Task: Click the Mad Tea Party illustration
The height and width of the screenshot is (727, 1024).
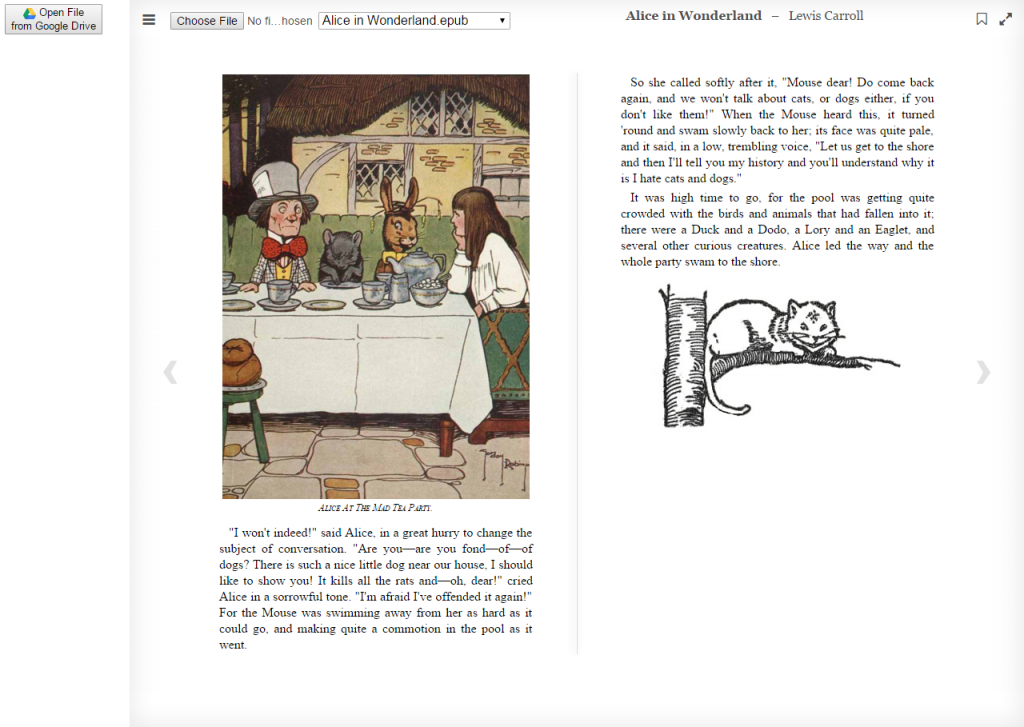Action: pyautogui.click(x=376, y=286)
